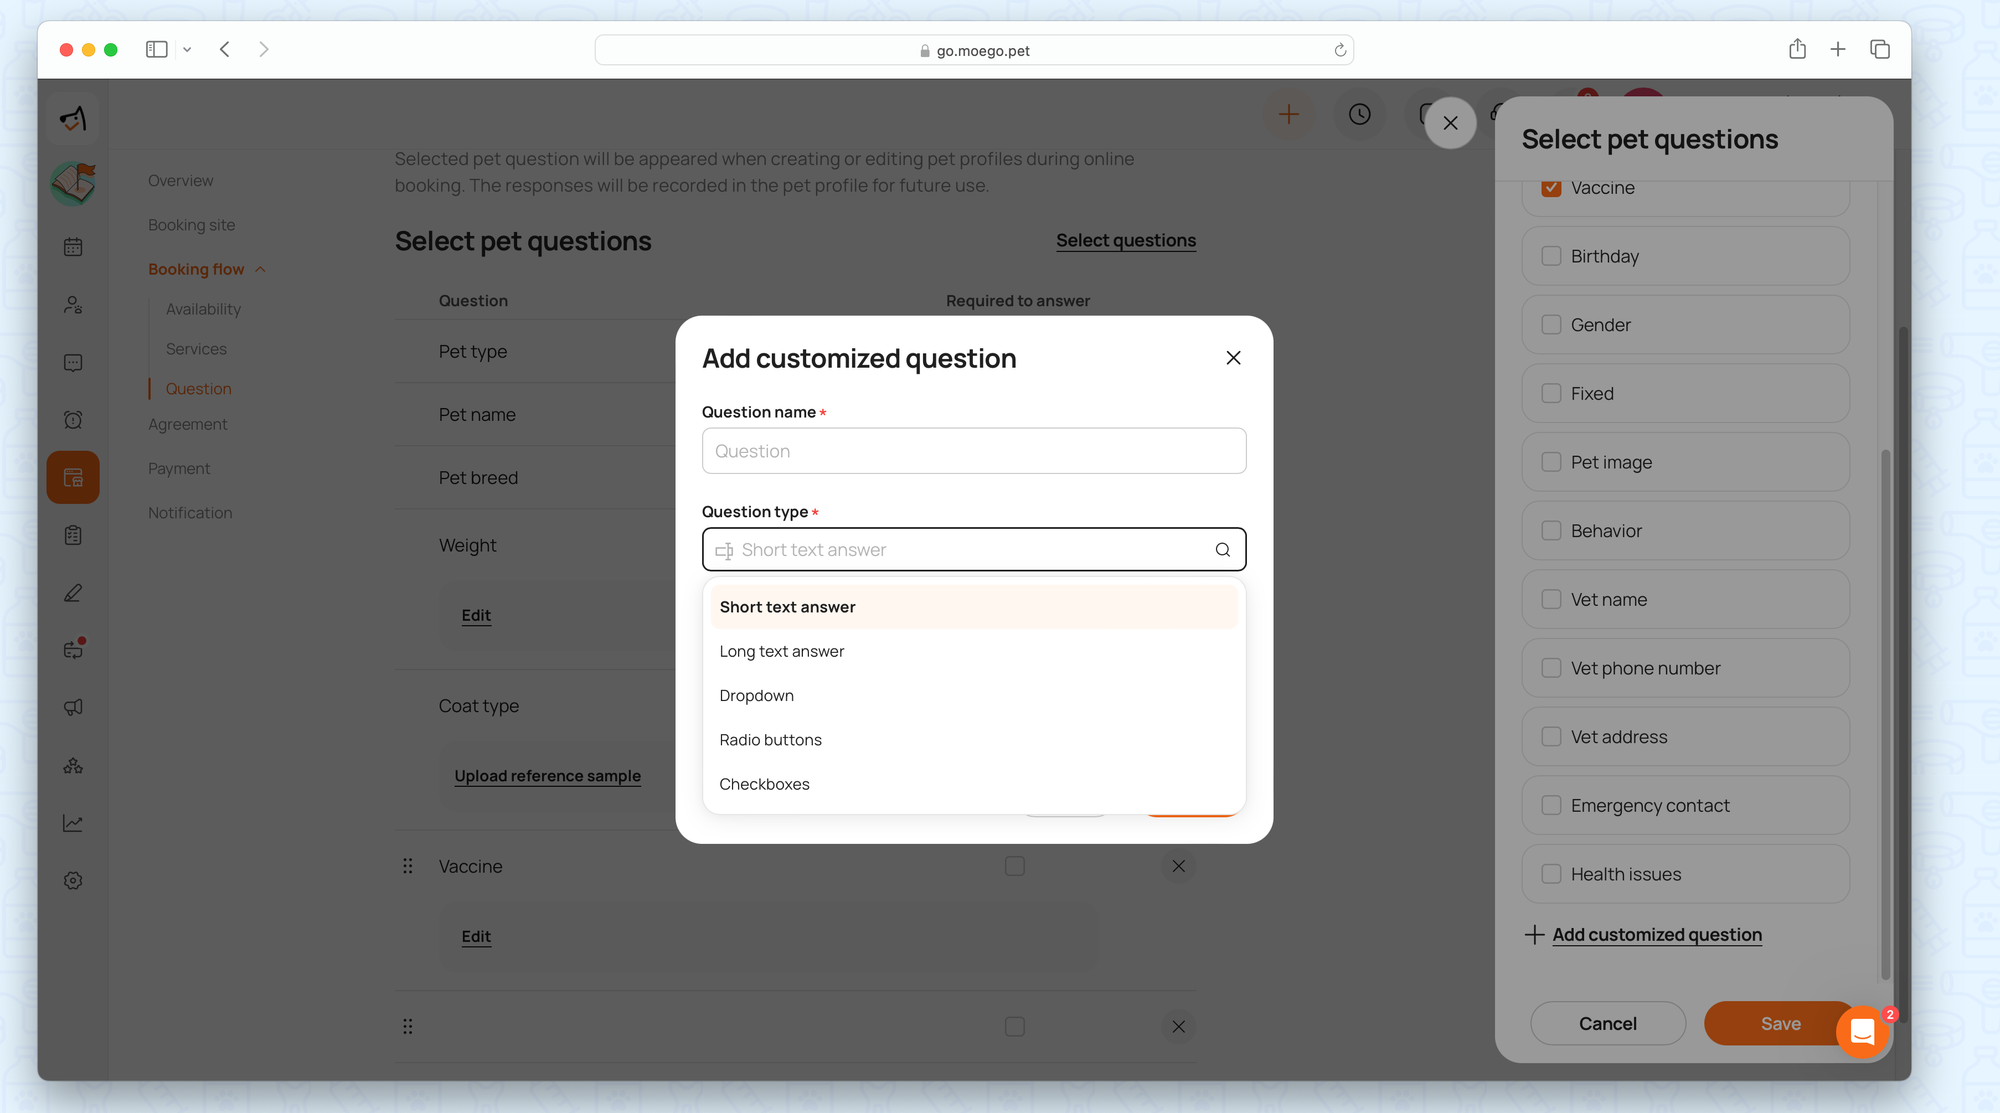Click the Save button

1771,1023
